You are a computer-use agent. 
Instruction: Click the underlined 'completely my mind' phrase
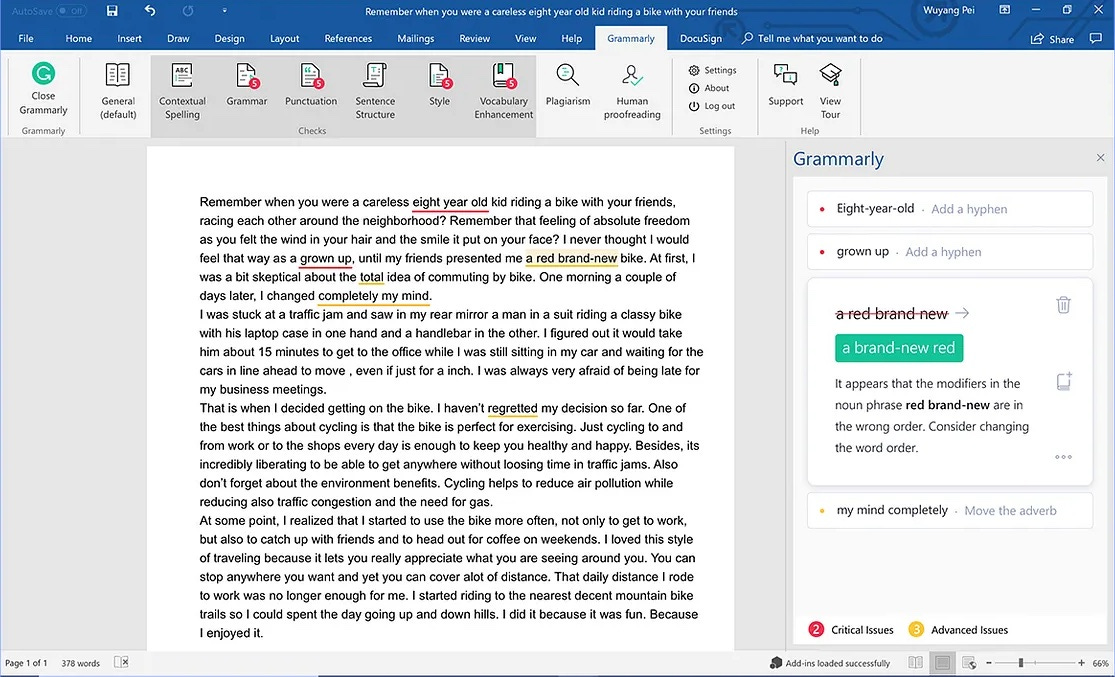(x=373, y=296)
